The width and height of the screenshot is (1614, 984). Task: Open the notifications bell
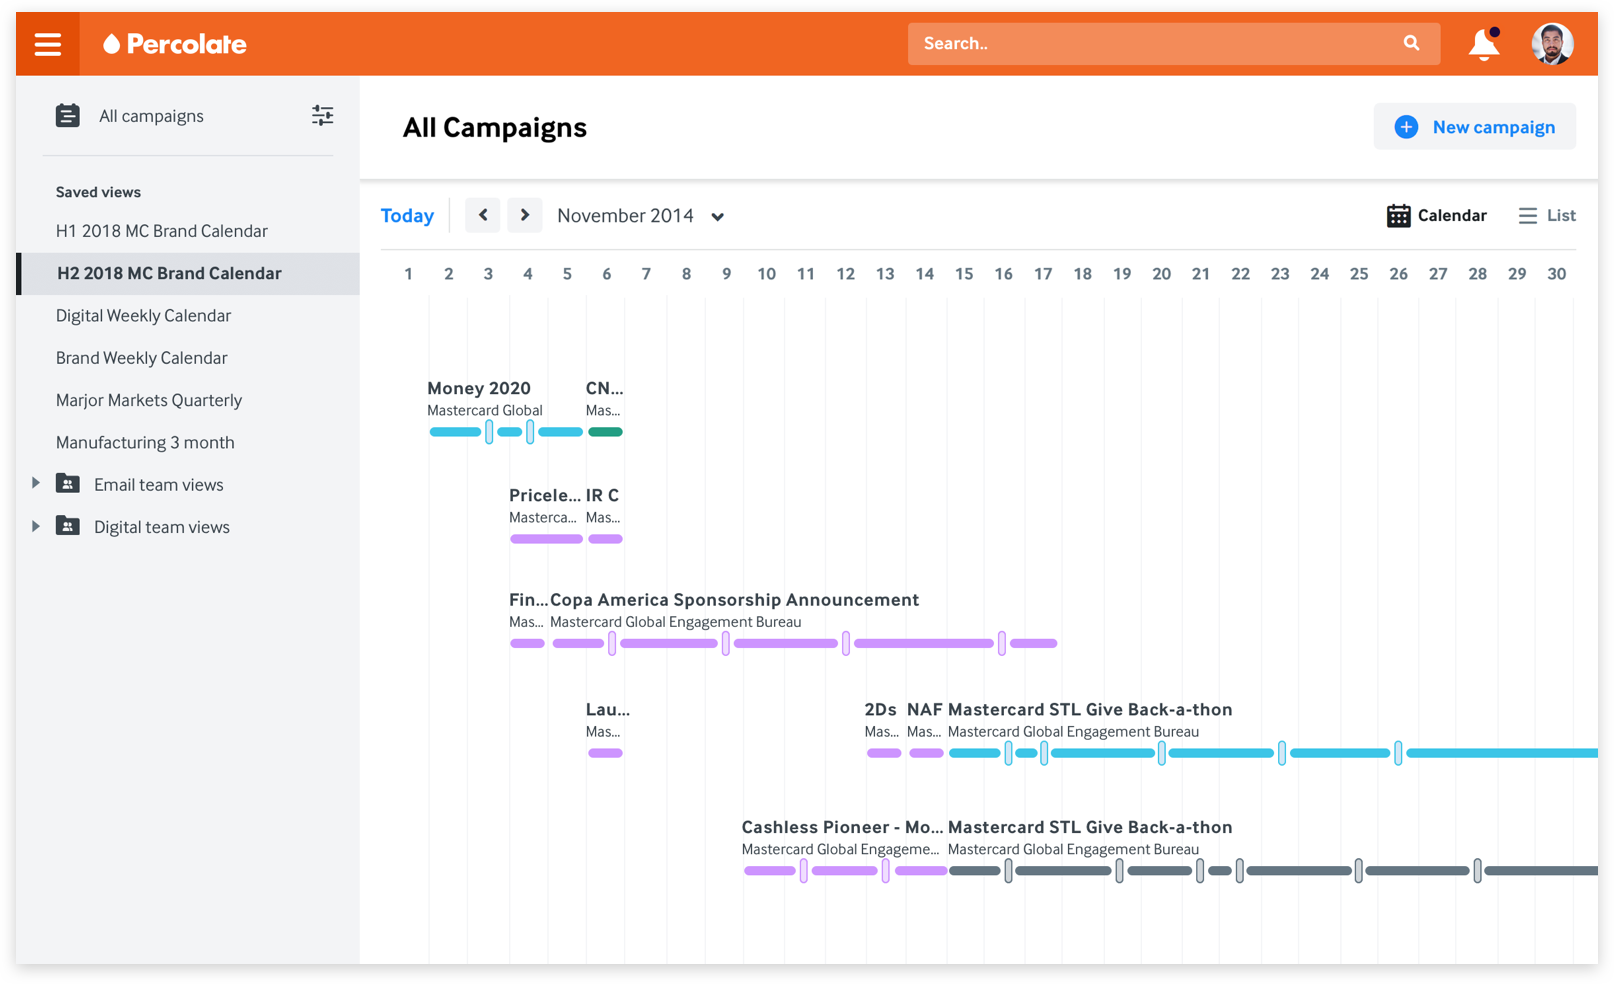(x=1484, y=44)
